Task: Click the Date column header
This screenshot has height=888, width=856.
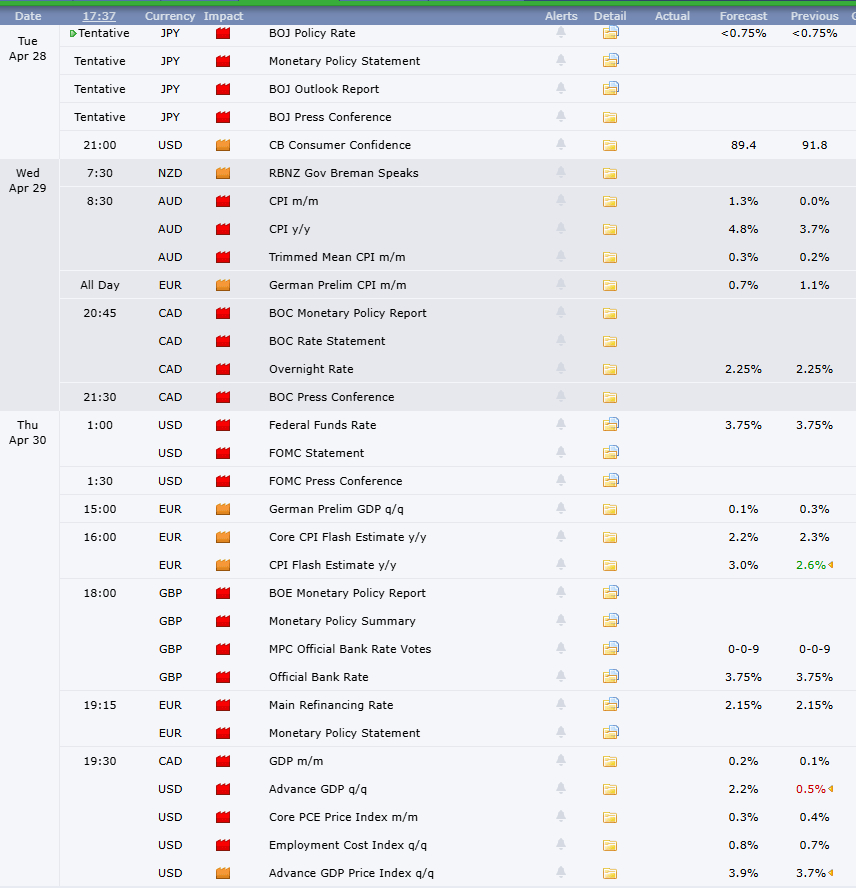Action: click(28, 15)
